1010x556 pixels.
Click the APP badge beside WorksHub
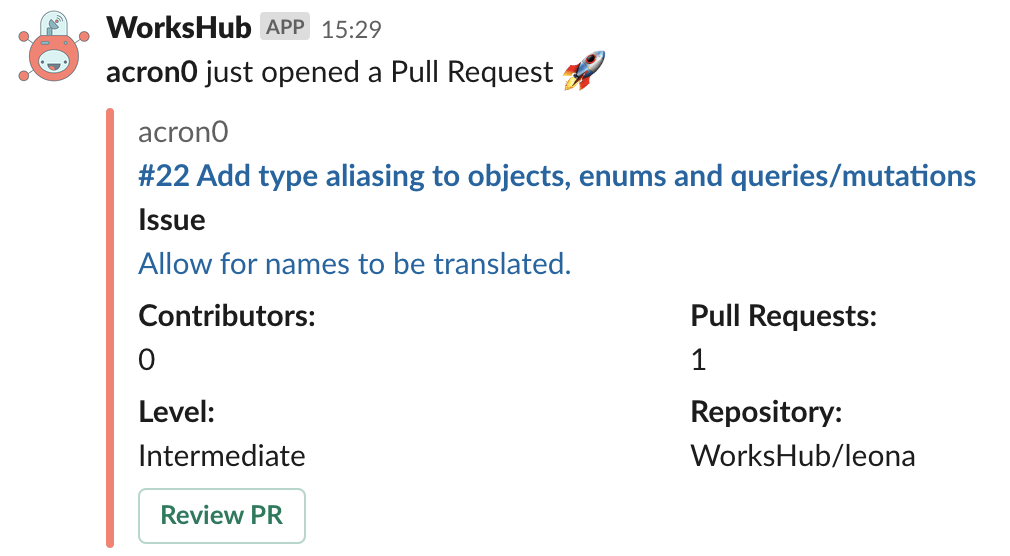285,27
